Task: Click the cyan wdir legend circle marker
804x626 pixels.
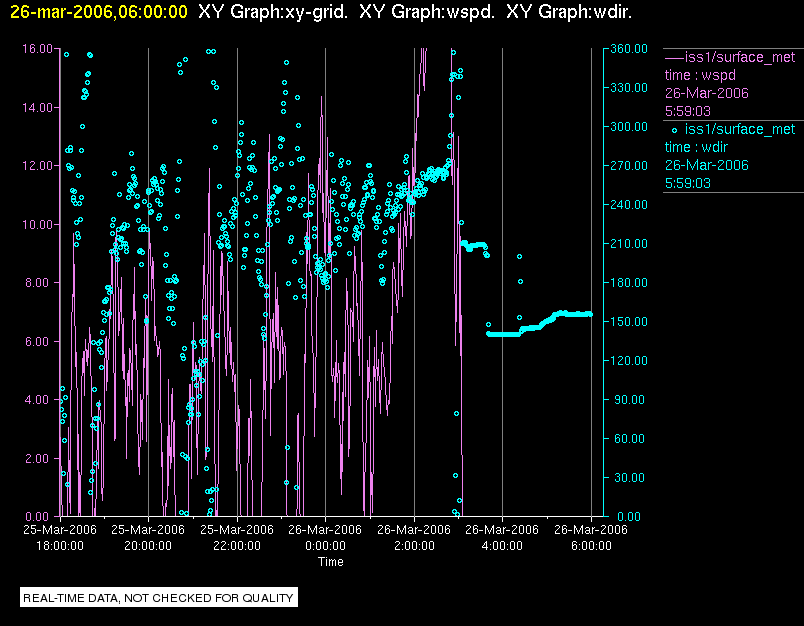Action: click(x=674, y=130)
